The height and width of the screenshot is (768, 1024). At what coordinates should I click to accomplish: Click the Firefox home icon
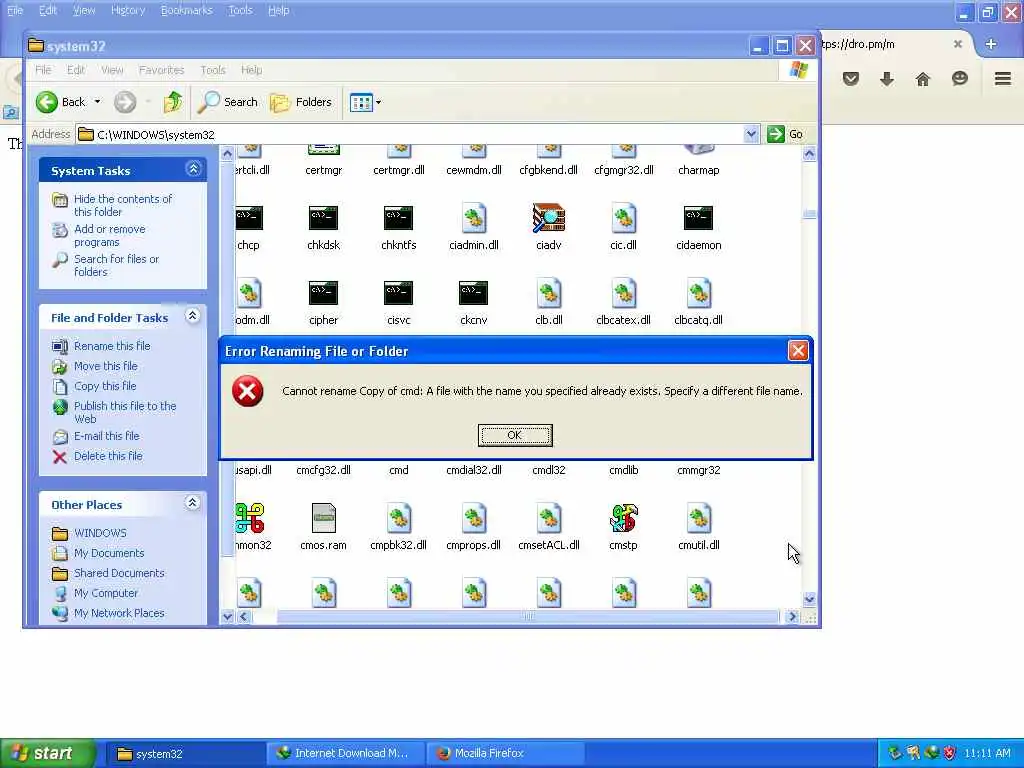click(x=922, y=80)
